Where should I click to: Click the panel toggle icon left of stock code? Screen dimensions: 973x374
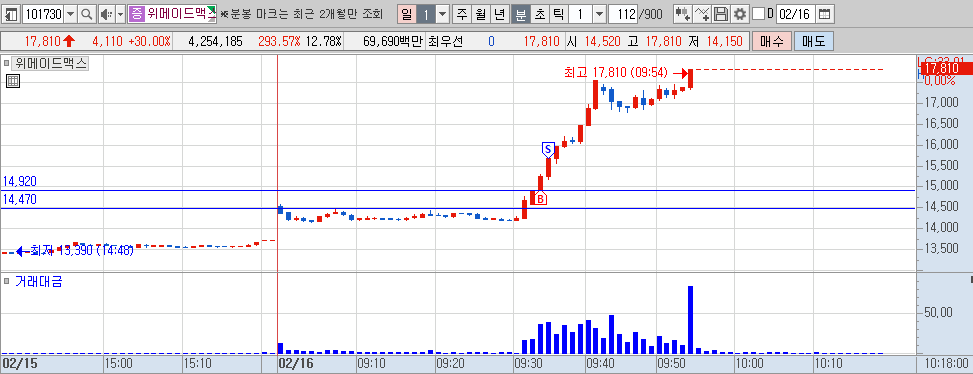pyautogui.click(x=11, y=14)
